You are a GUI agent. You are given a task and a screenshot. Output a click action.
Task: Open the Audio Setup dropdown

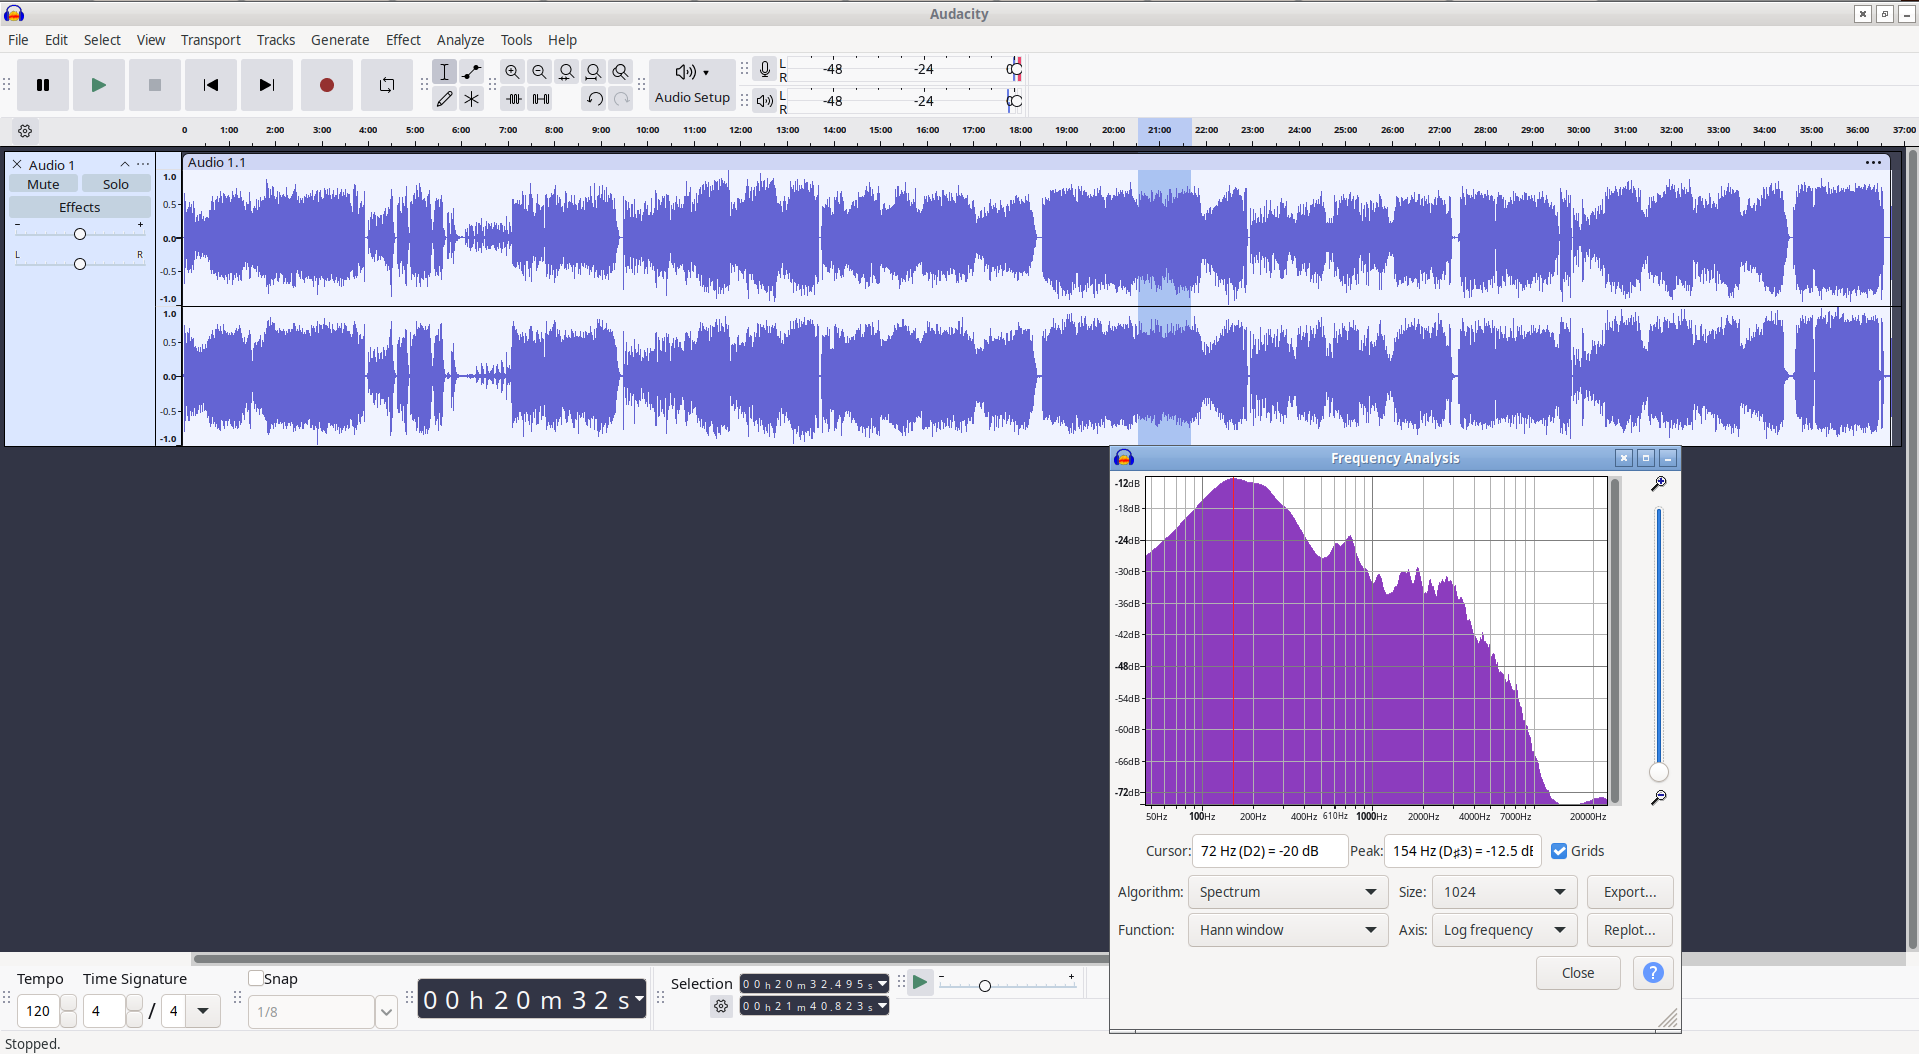[x=692, y=84]
